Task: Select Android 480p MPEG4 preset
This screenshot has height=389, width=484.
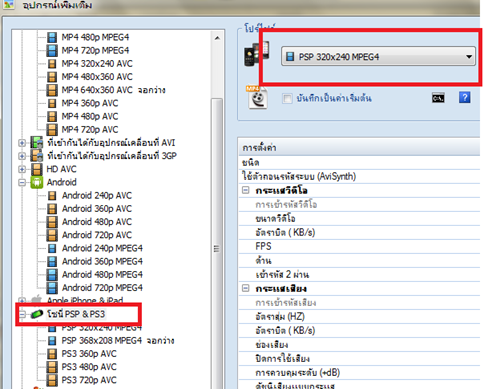Action: [x=102, y=274]
